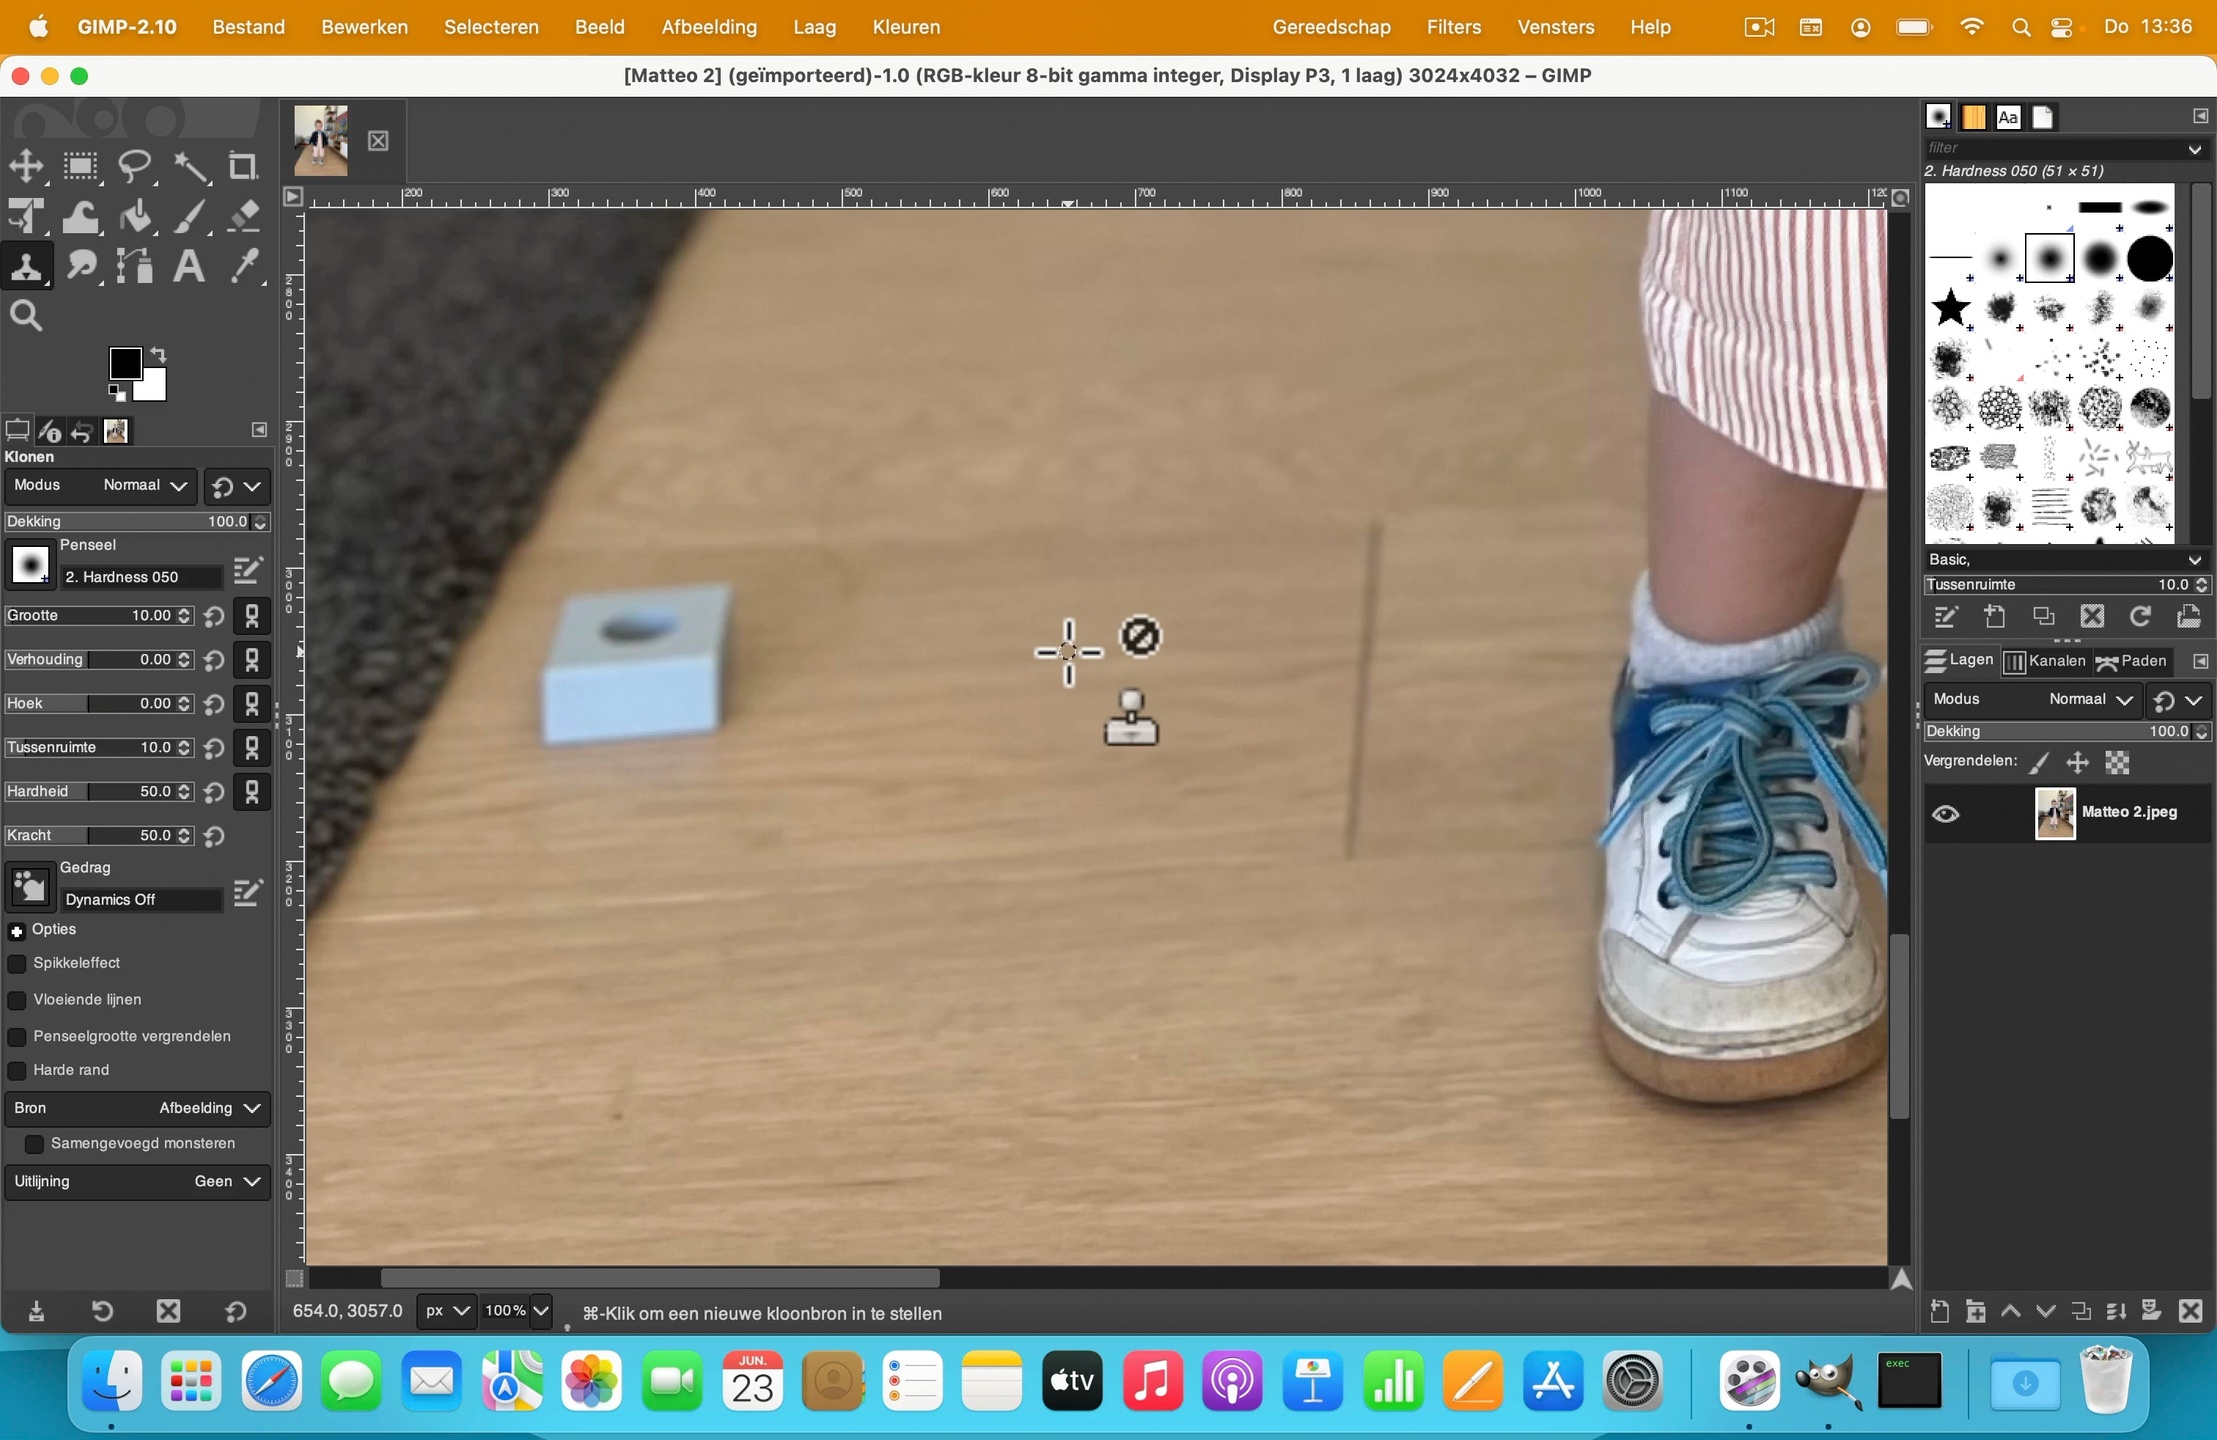Select the Text tool
The height and width of the screenshot is (1440, 2217).
click(x=188, y=267)
